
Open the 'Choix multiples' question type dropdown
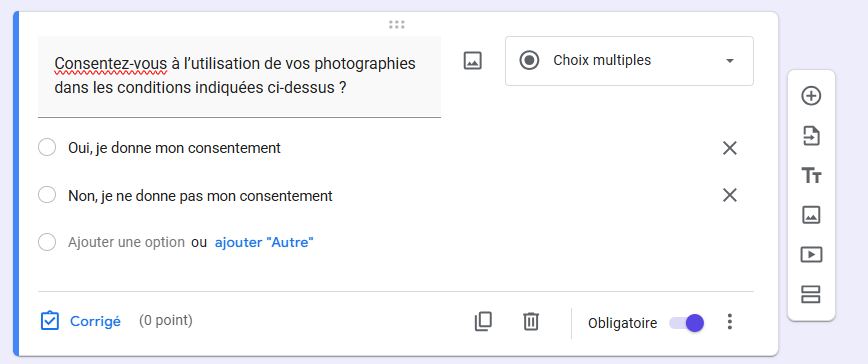(x=629, y=61)
